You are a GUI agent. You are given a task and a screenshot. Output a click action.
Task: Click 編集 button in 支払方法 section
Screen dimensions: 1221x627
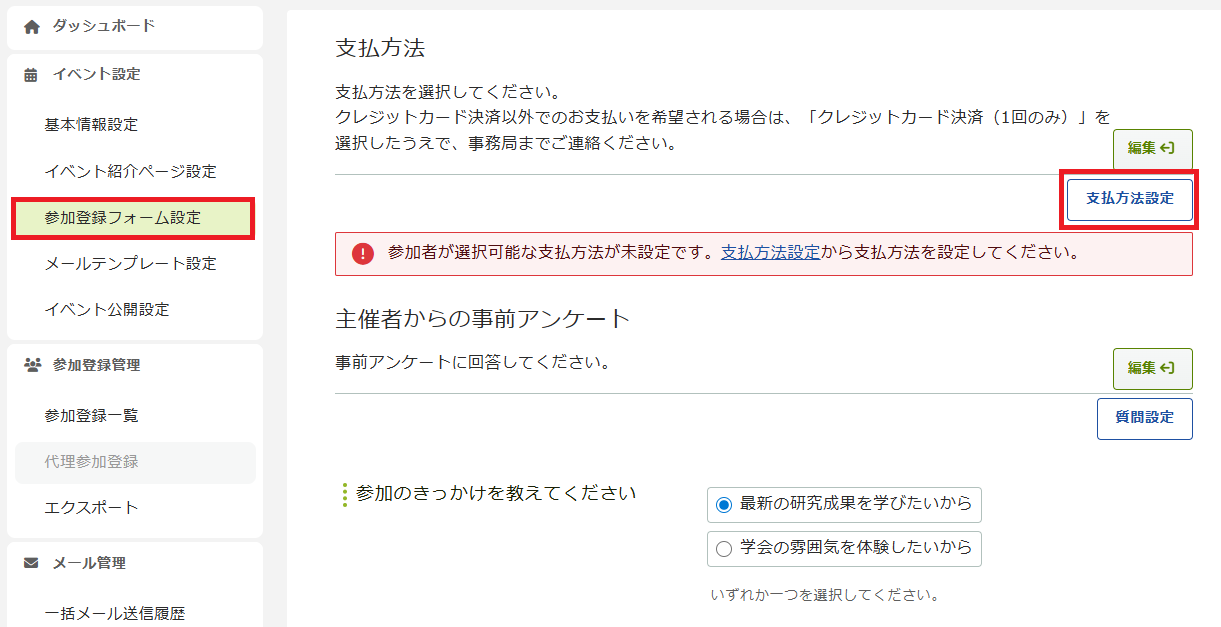[1152, 148]
